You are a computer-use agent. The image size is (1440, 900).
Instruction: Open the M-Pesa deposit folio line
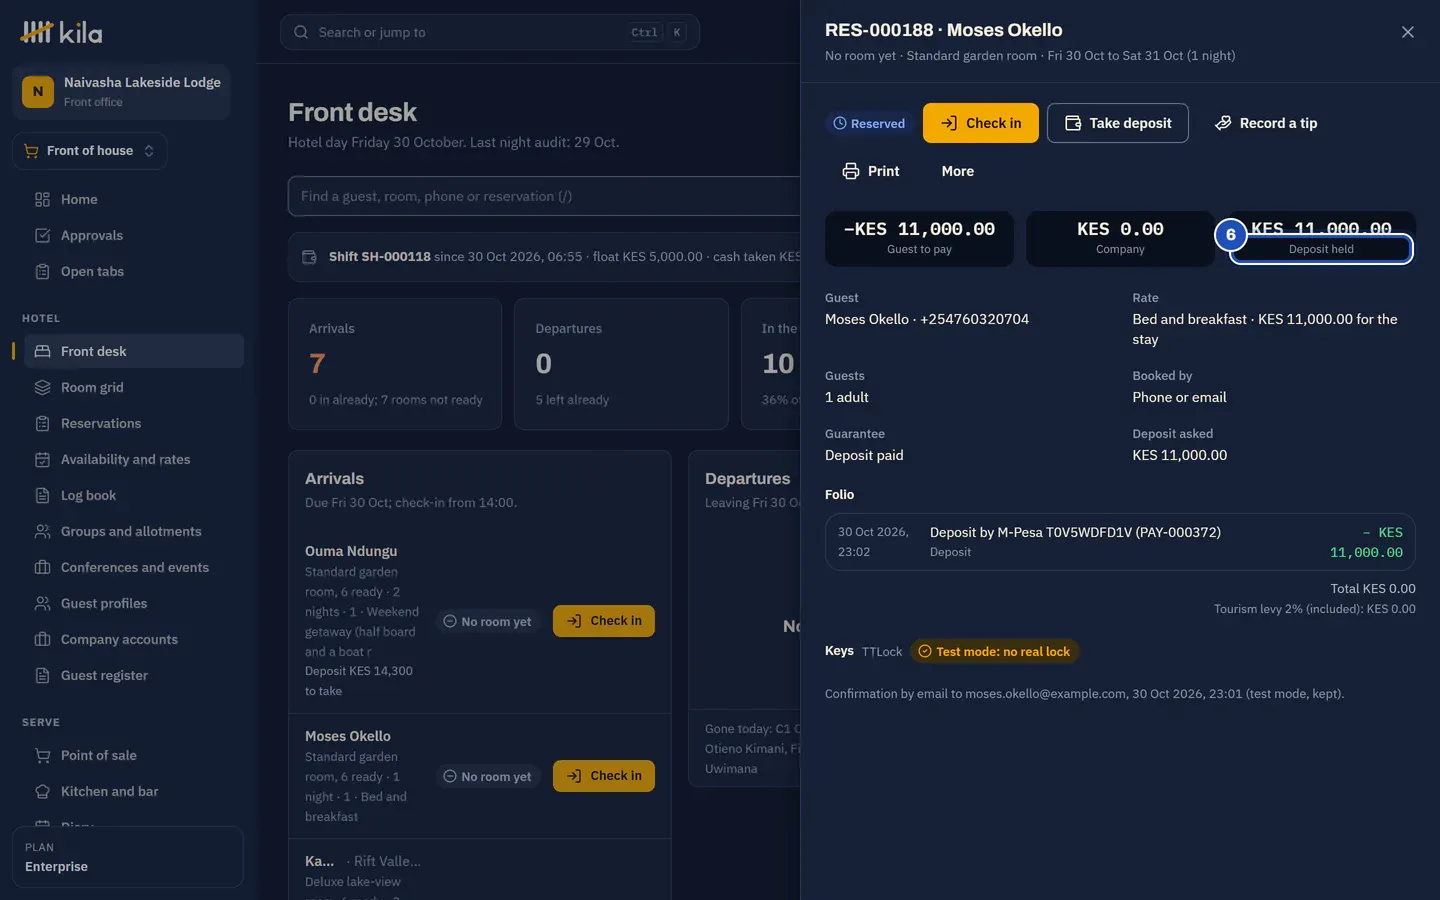tap(1120, 542)
